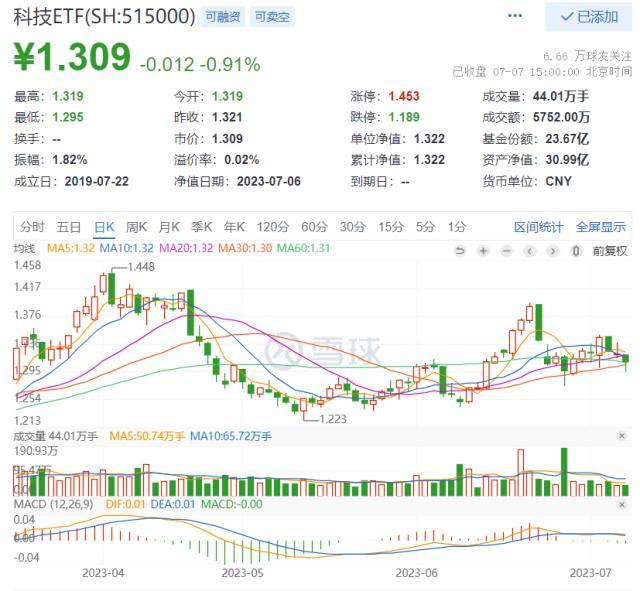
Task: Switch to the 1分 interval tab
Action: (457, 227)
